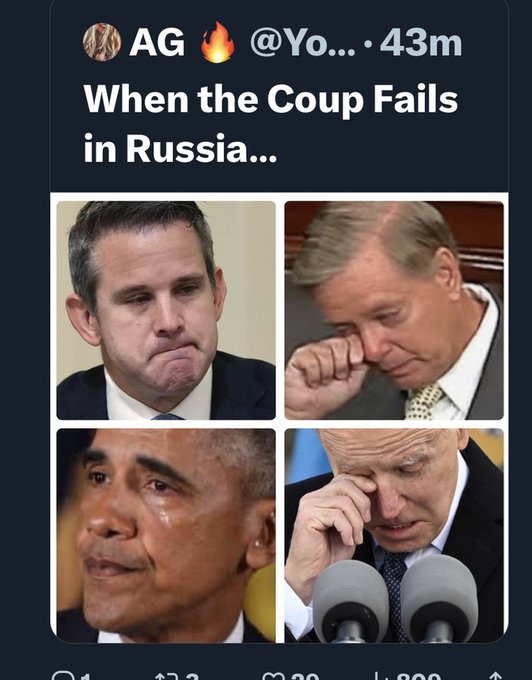Open photo of man behind two microphones

pos(394,536)
